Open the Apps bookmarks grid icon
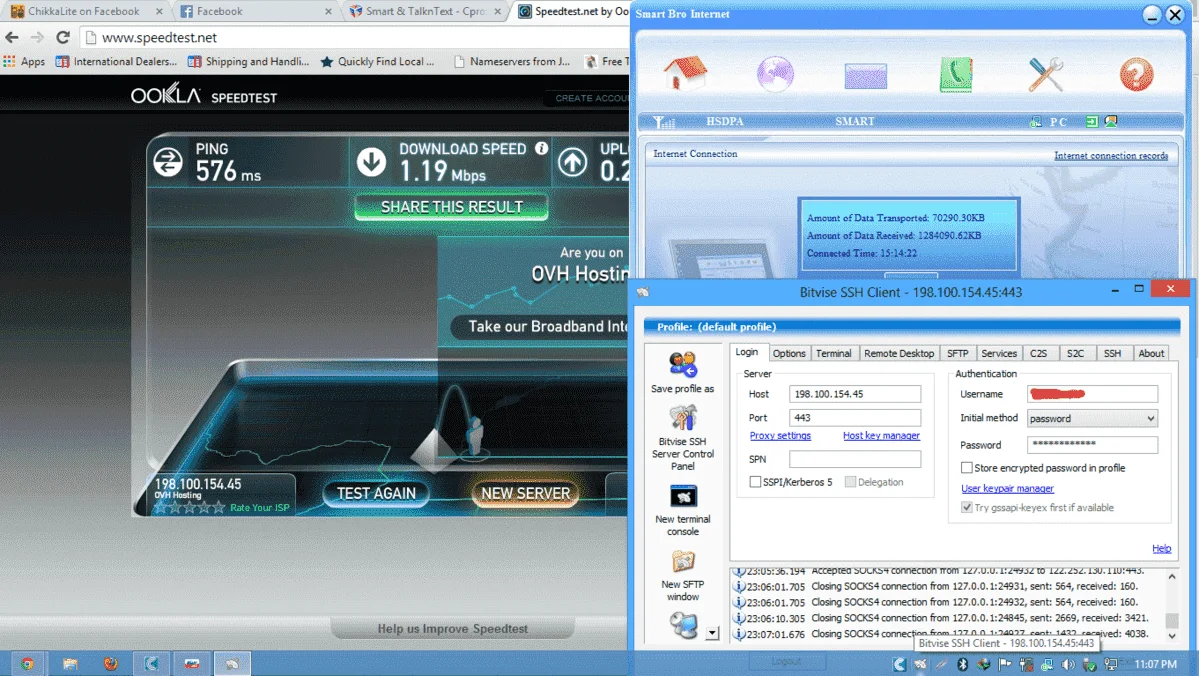Image resolution: width=1199 pixels, height=676 pixels. click(x=9, y=61)
